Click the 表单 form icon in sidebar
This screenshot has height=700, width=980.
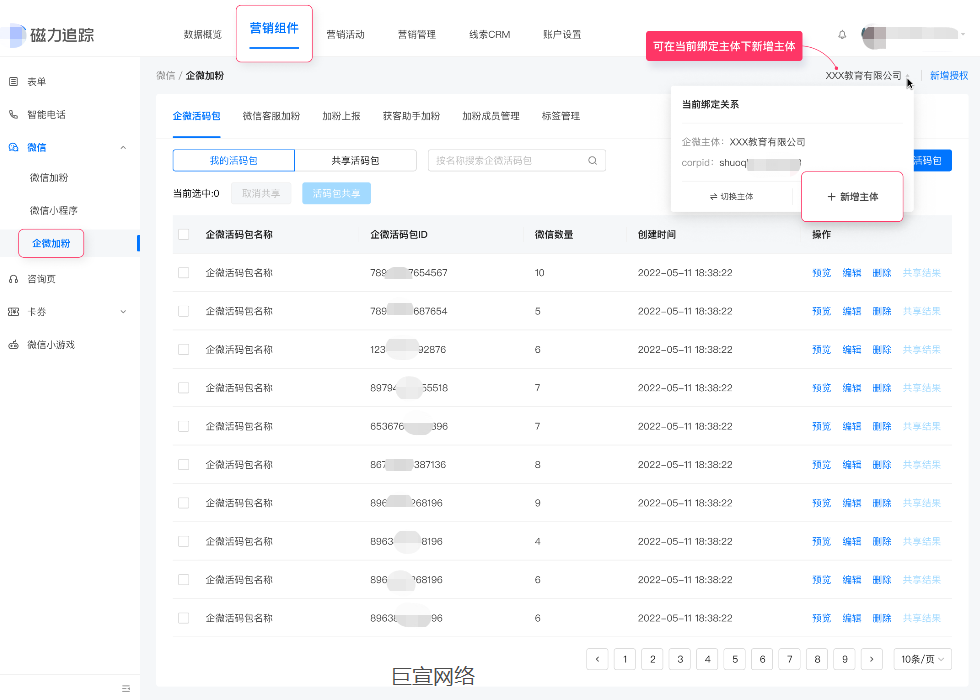click(x=13, y=81)
